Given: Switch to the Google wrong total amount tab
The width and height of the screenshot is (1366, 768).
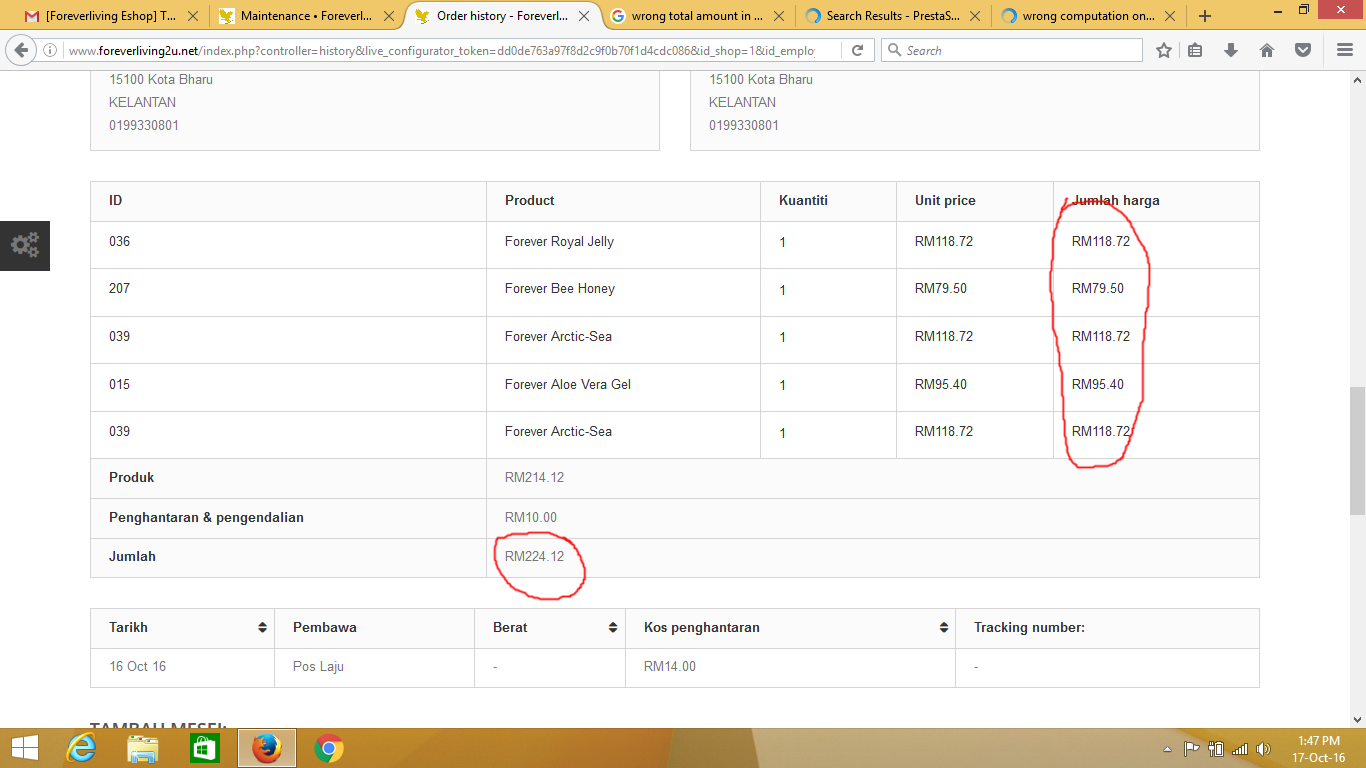Looking at the screenshot, I should tap(697, 16).
